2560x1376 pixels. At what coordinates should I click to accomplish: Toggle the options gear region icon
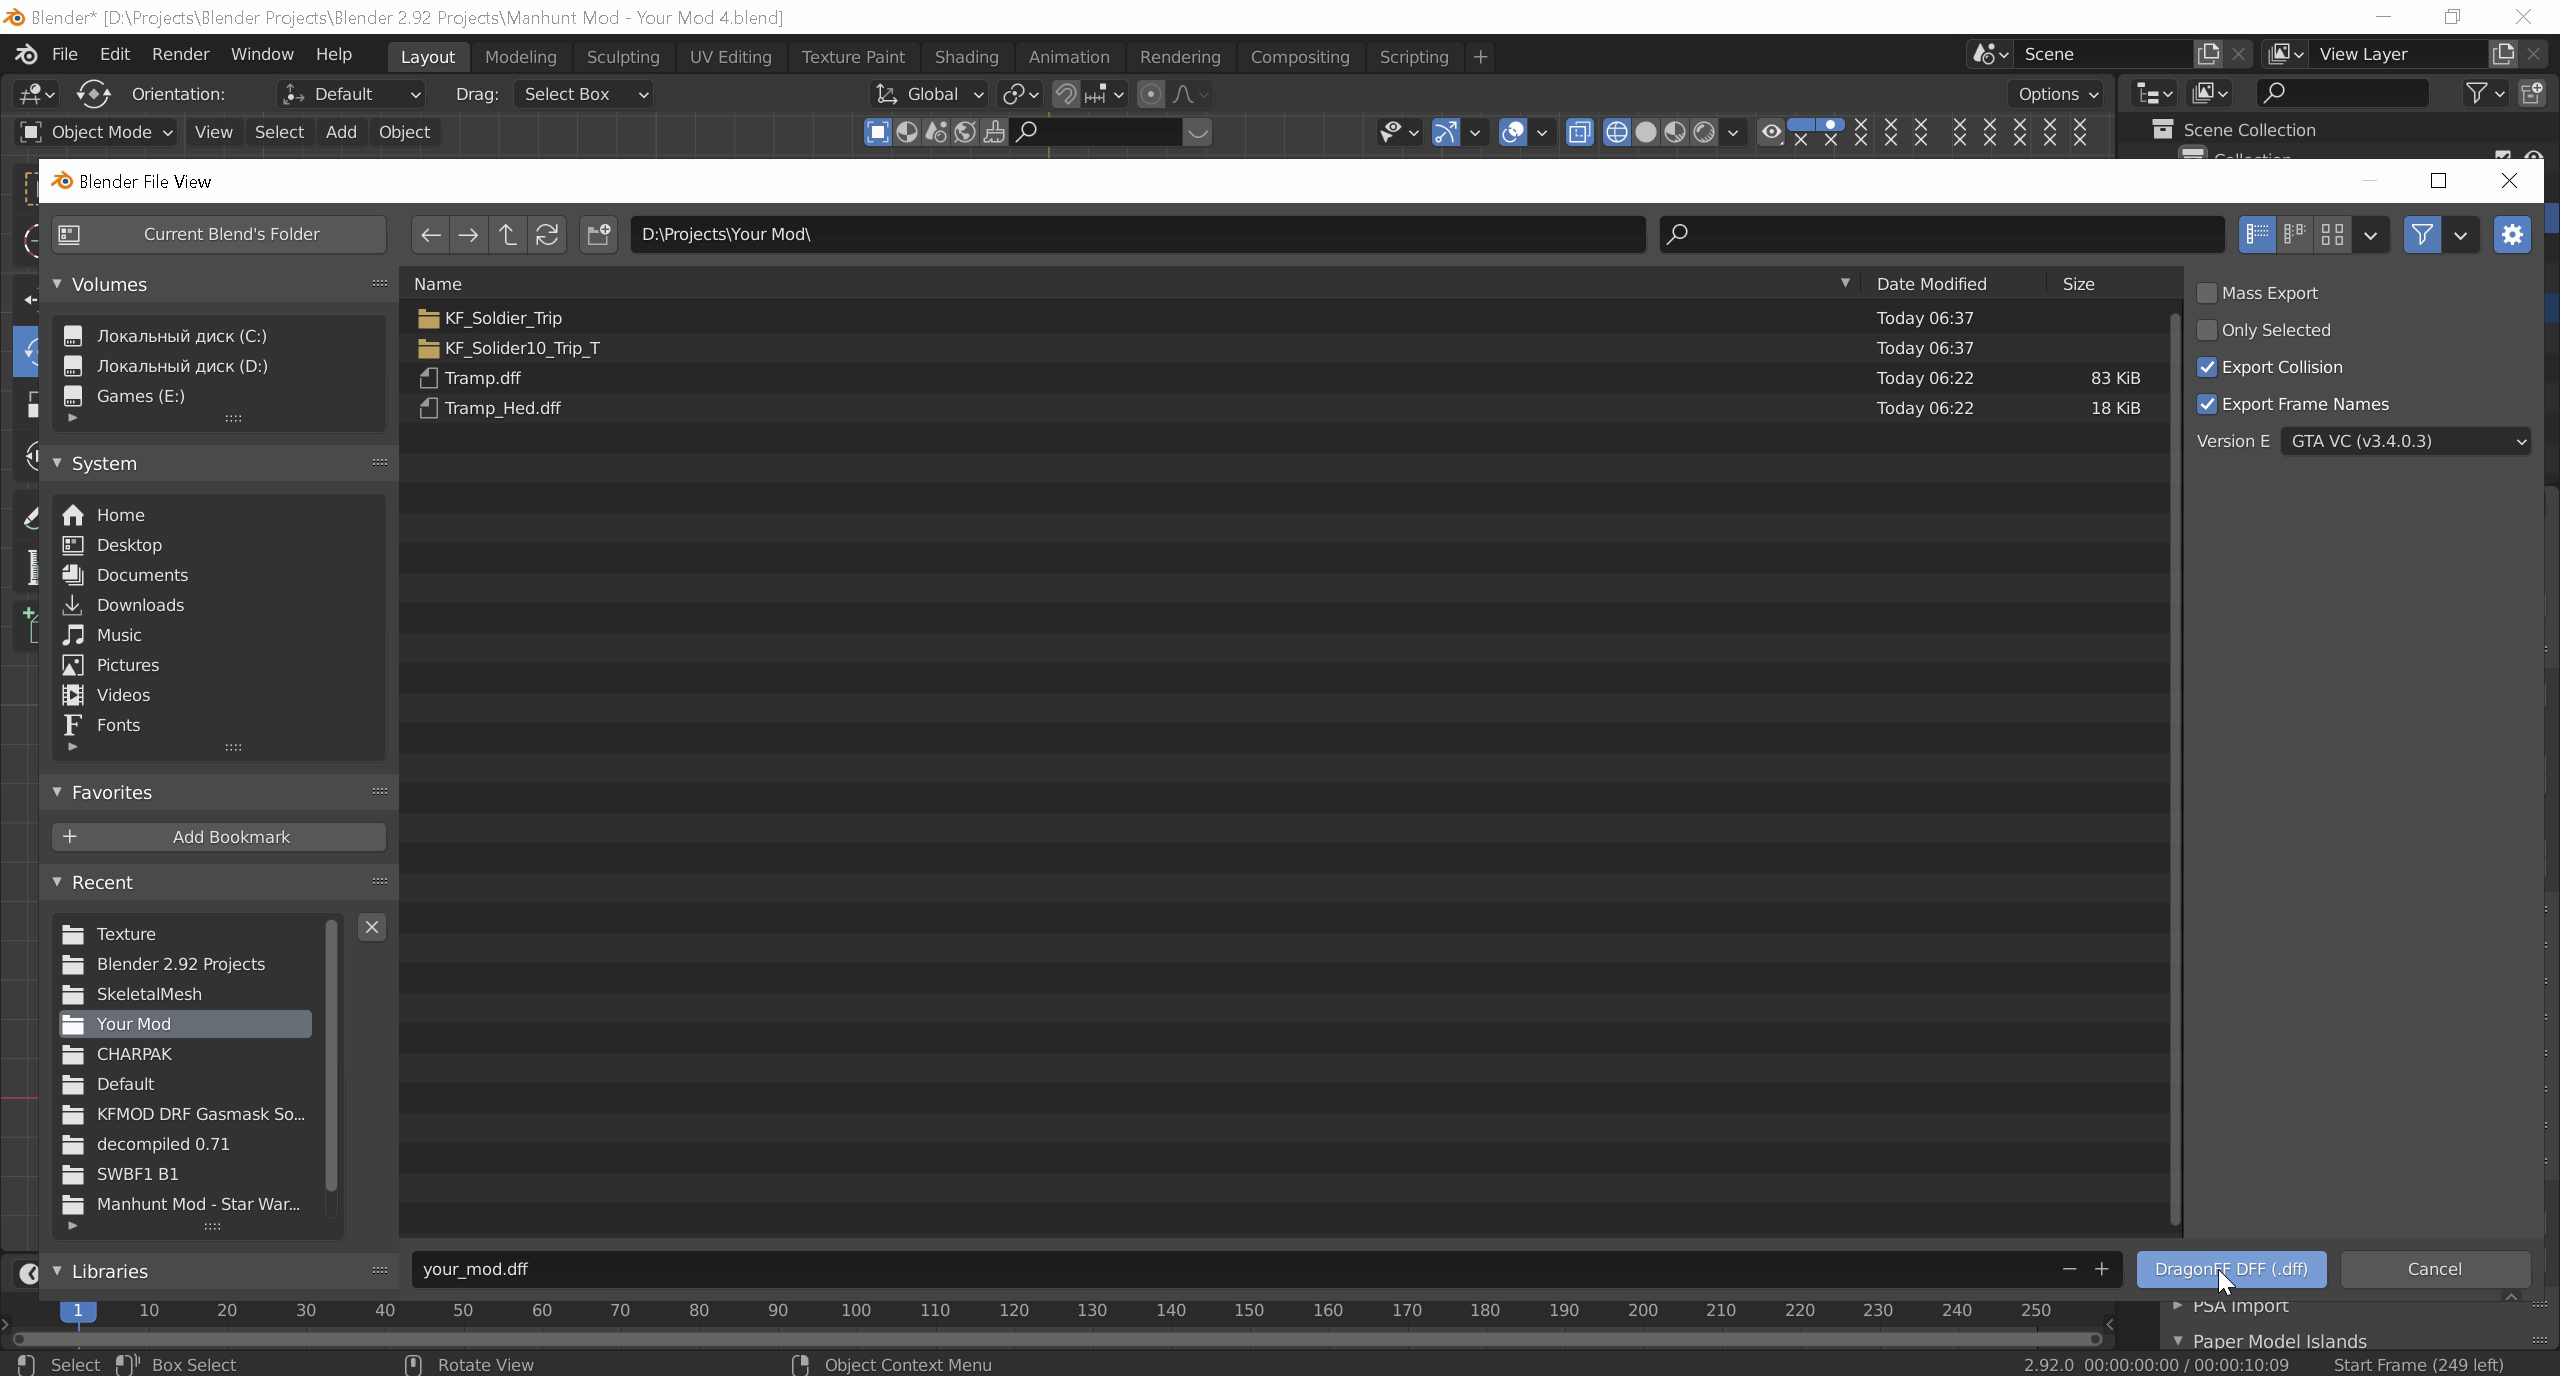2512,235
